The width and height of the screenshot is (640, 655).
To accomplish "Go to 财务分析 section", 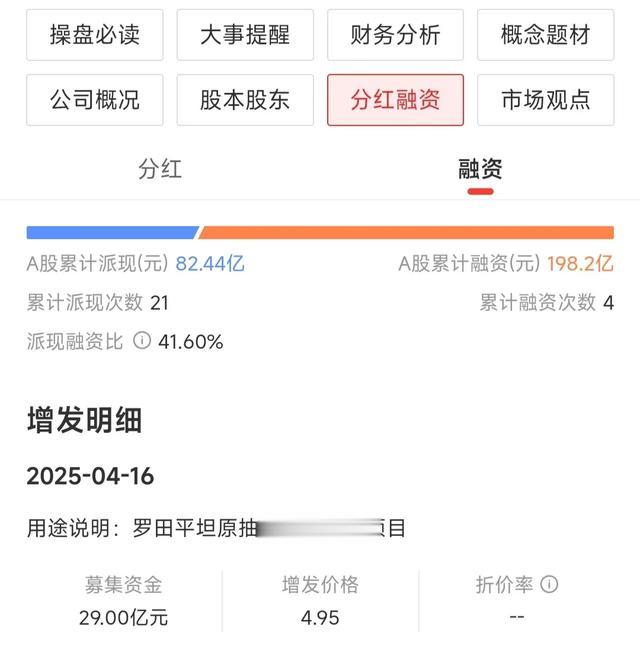I will 395,36.
